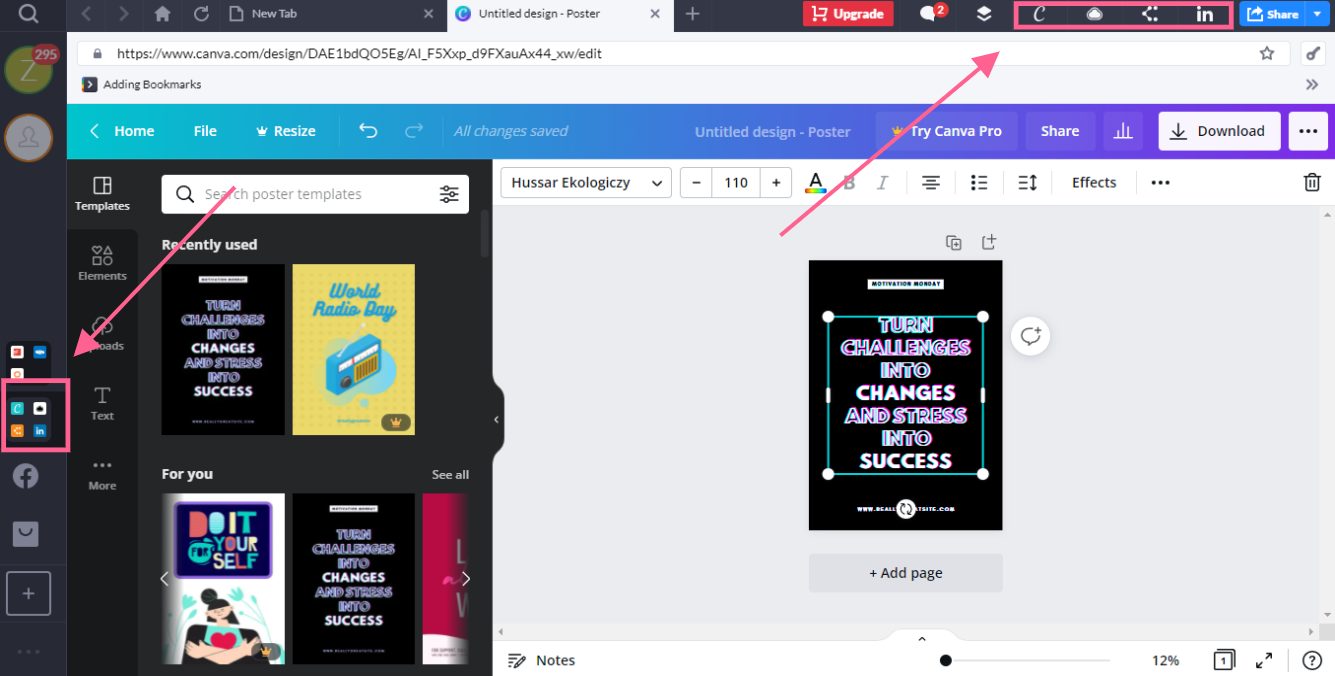Show next For you templates arrow

click(x=465, y=578)
